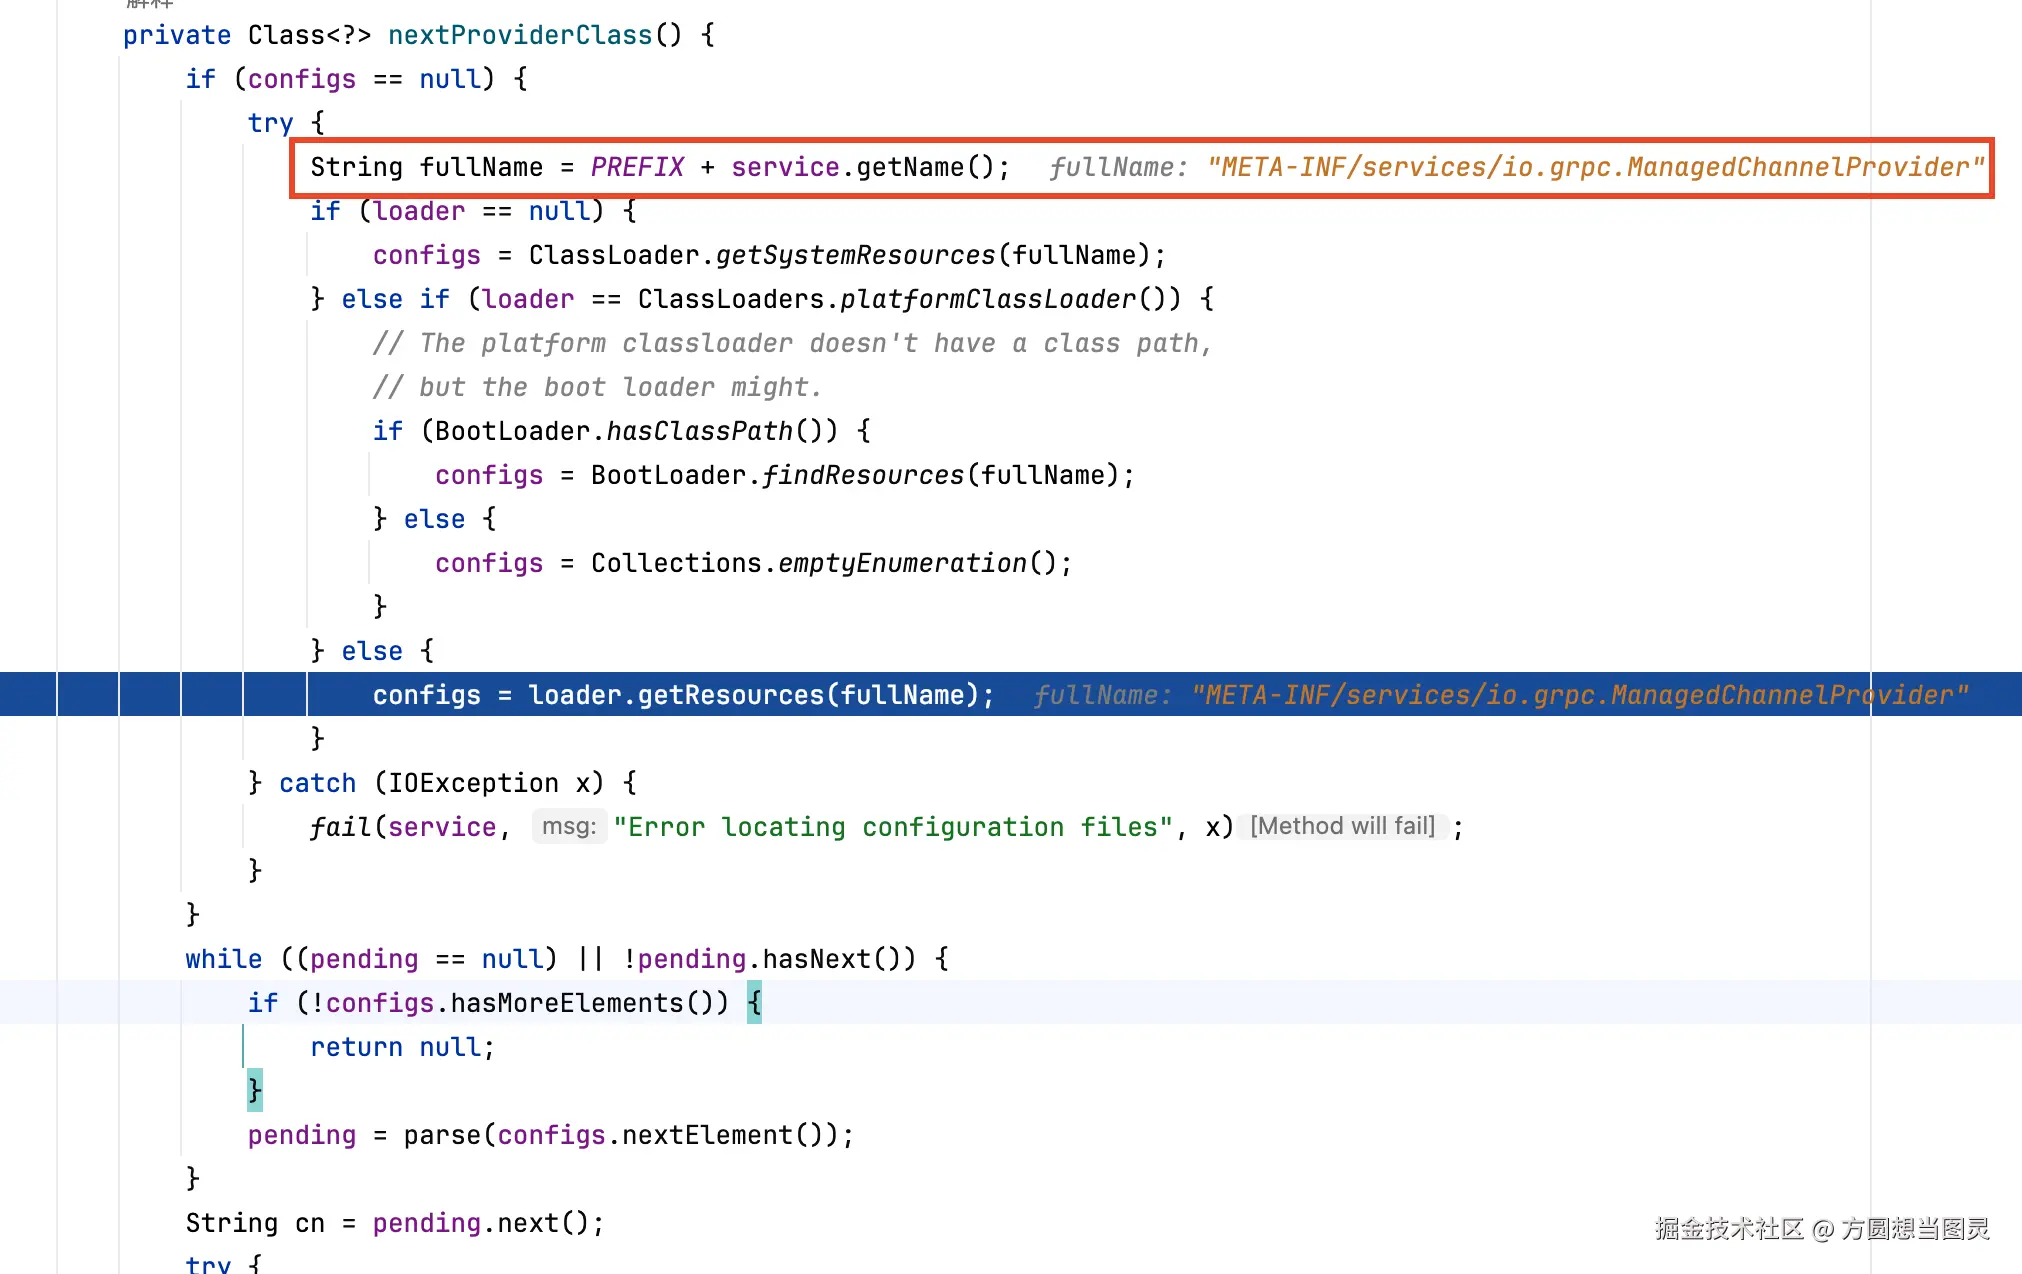Click the highlighted loader.getResources execution line
Viewport: 2022px width, 1274px height.
pos(682,695)
